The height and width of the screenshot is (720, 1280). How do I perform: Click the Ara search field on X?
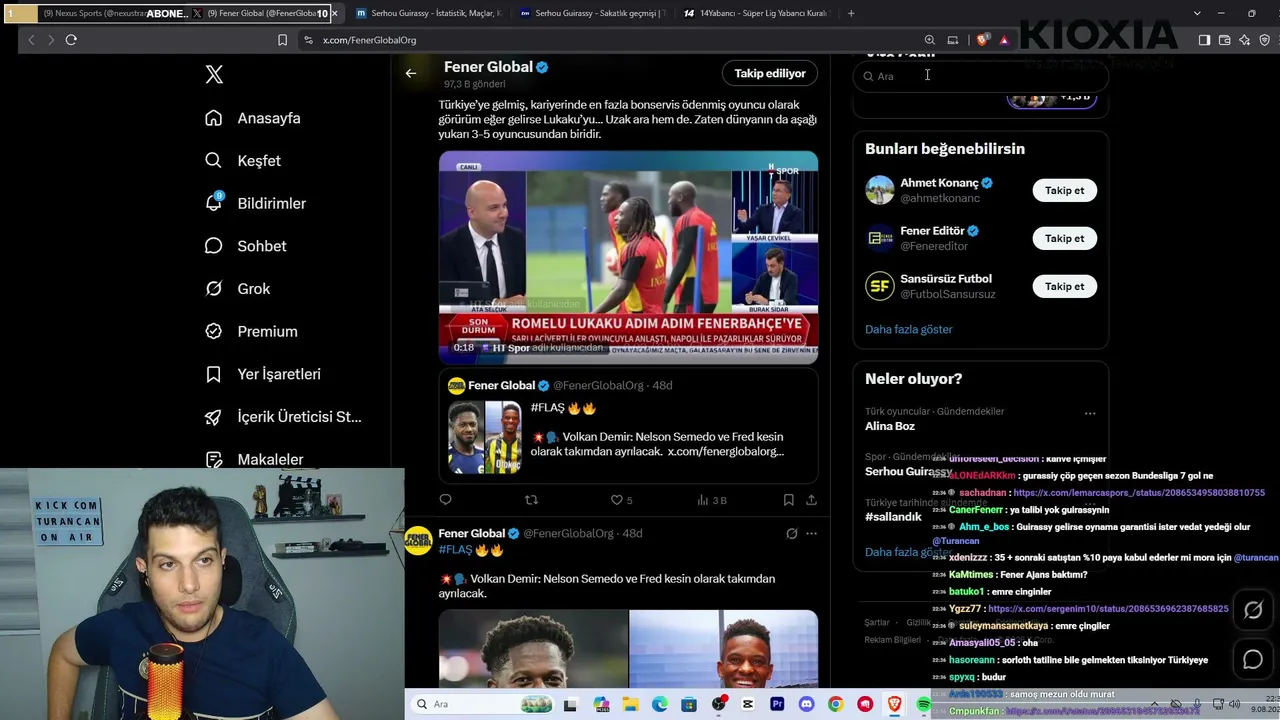click(980, 76)
